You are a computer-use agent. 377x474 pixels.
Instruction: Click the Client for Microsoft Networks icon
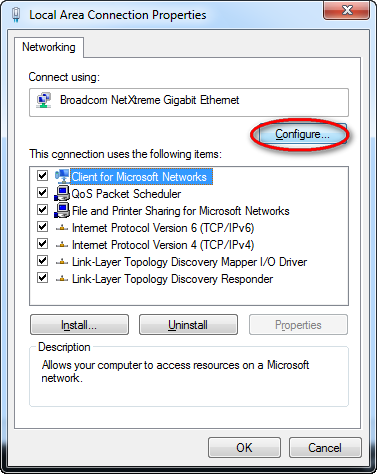point(62,176)
